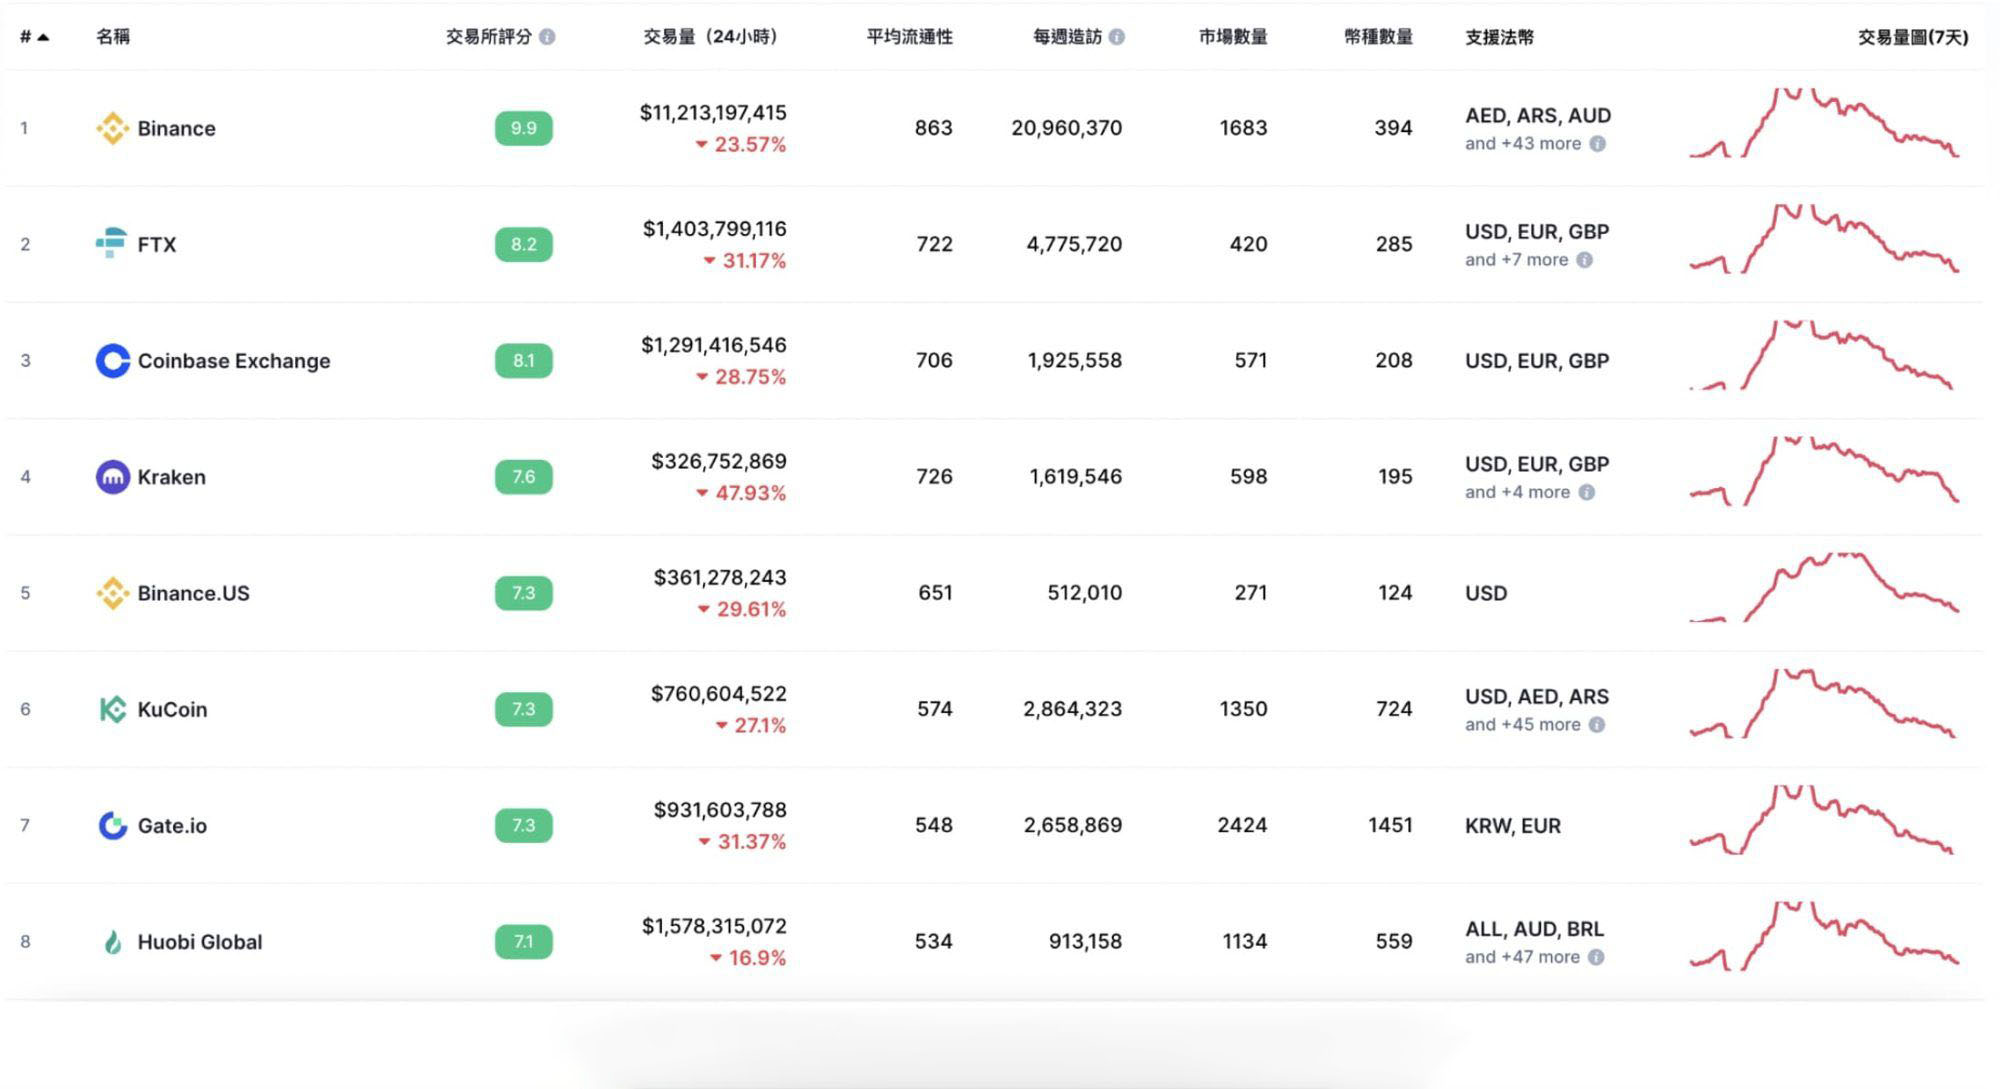Image resolution: width=2000 pixels, height=1089 pixels.
Task: Click info icon beside 'and +4 more'
Action: [1587, 492]
